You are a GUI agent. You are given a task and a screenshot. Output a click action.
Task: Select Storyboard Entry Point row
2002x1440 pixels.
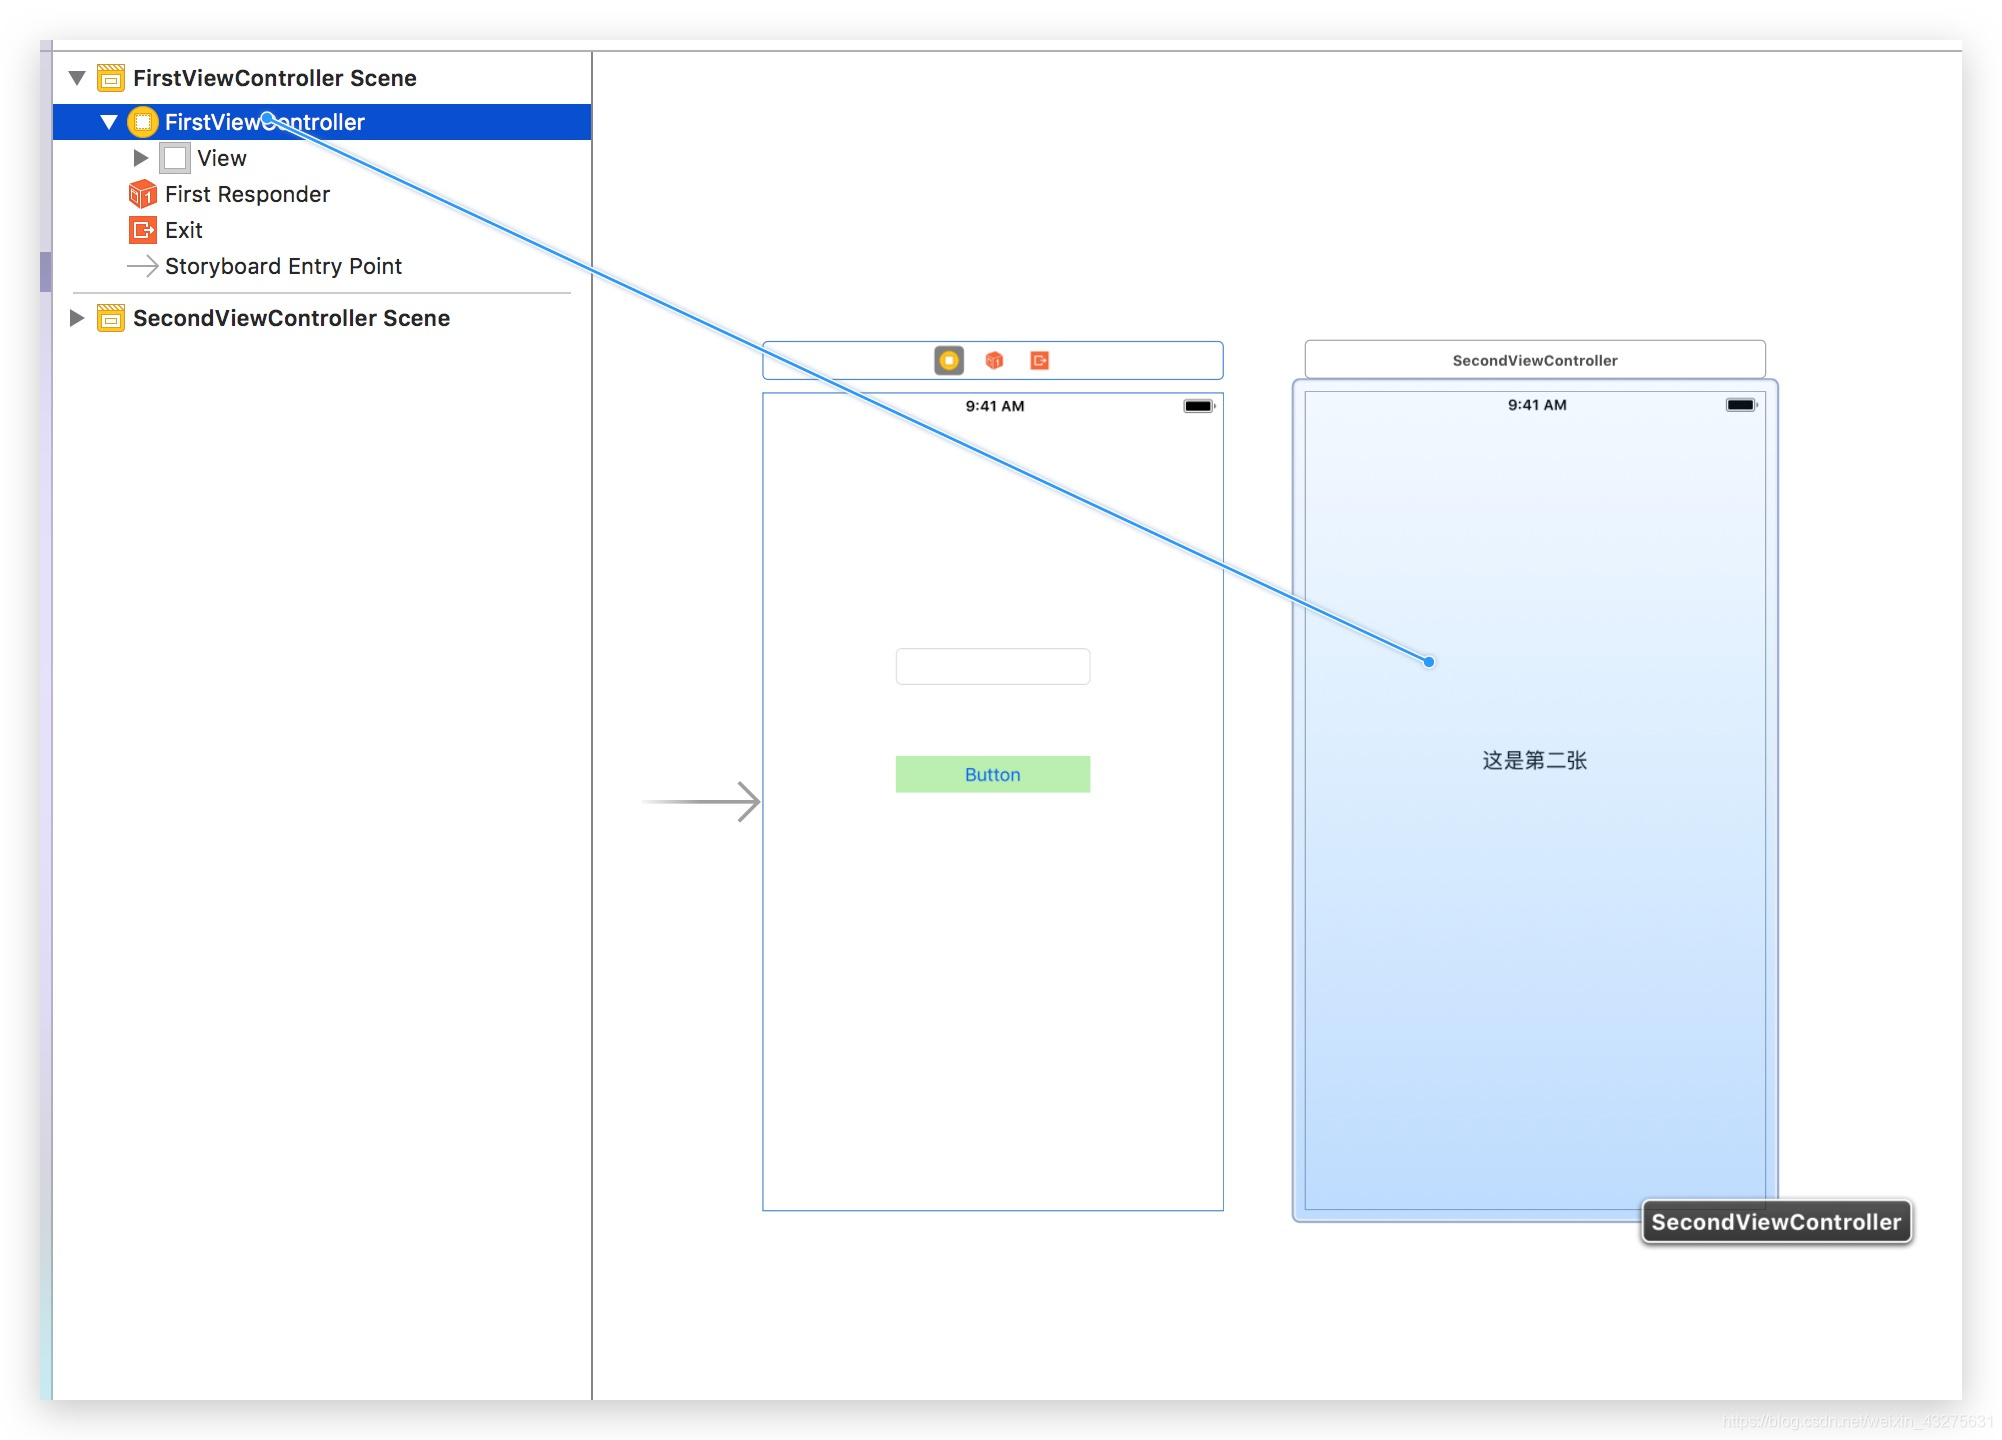[283, 266]
